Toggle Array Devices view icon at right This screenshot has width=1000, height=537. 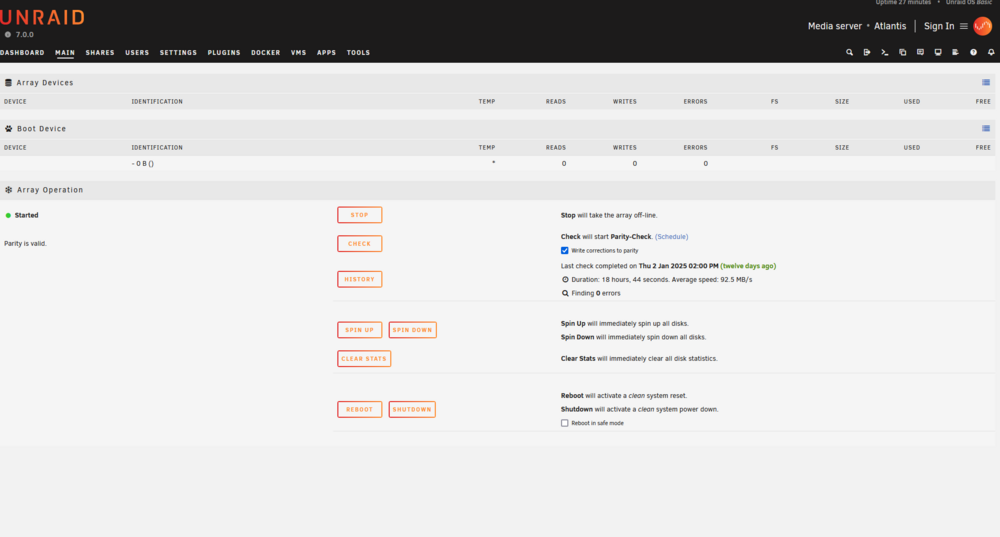click(986, 82)
